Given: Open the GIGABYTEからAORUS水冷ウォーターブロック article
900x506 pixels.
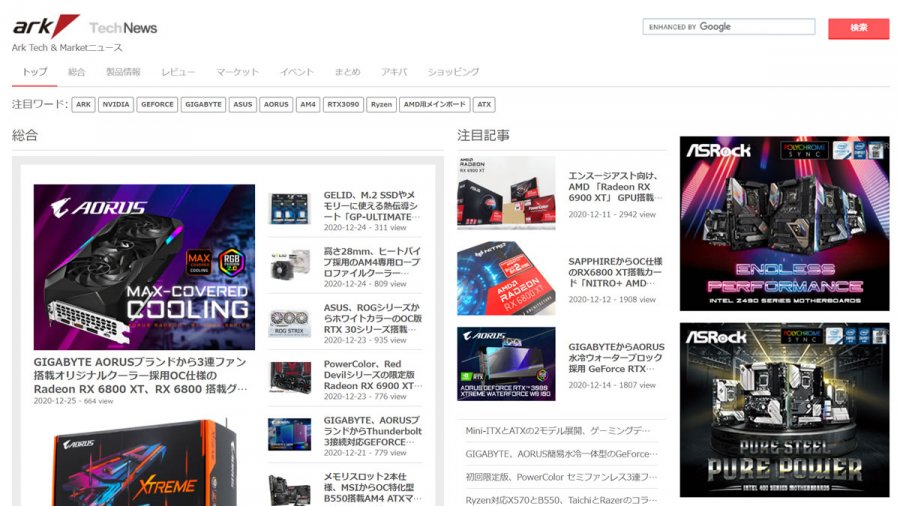Looking at the screenshot, I should click(616, 357).
